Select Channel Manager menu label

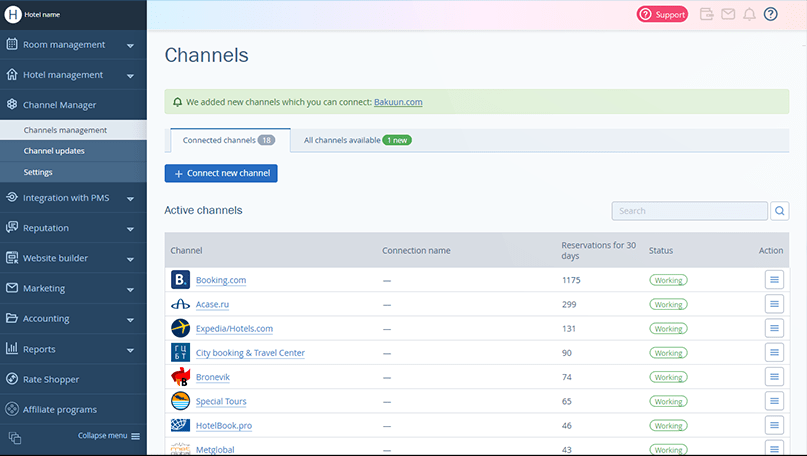point(60,104)
